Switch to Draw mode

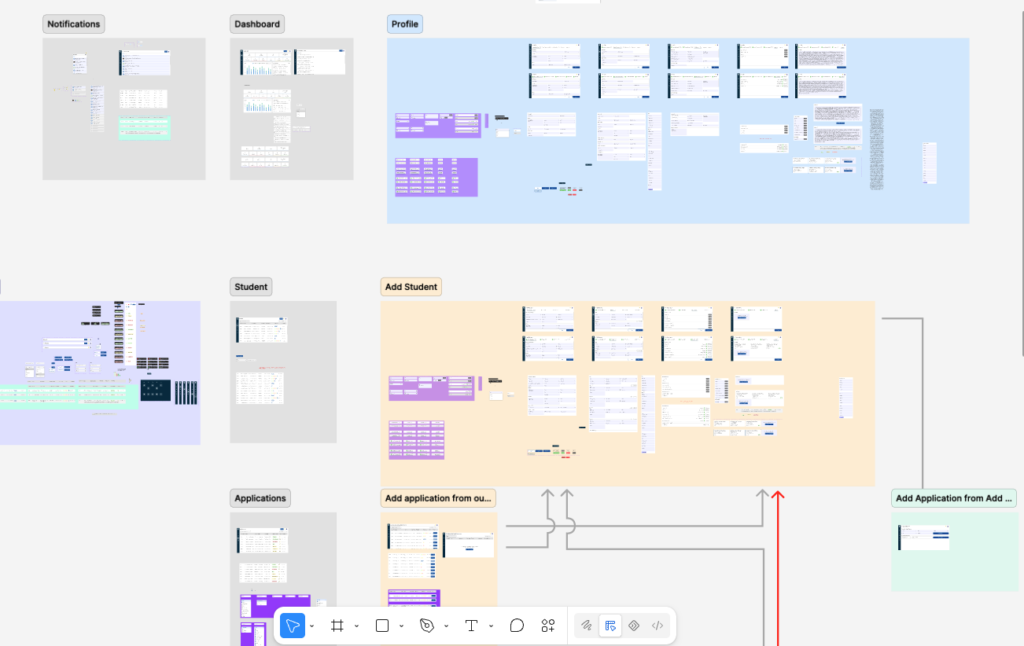586,626
